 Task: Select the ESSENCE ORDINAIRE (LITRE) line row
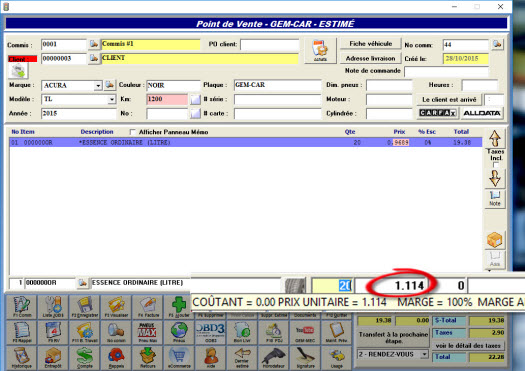245,143
